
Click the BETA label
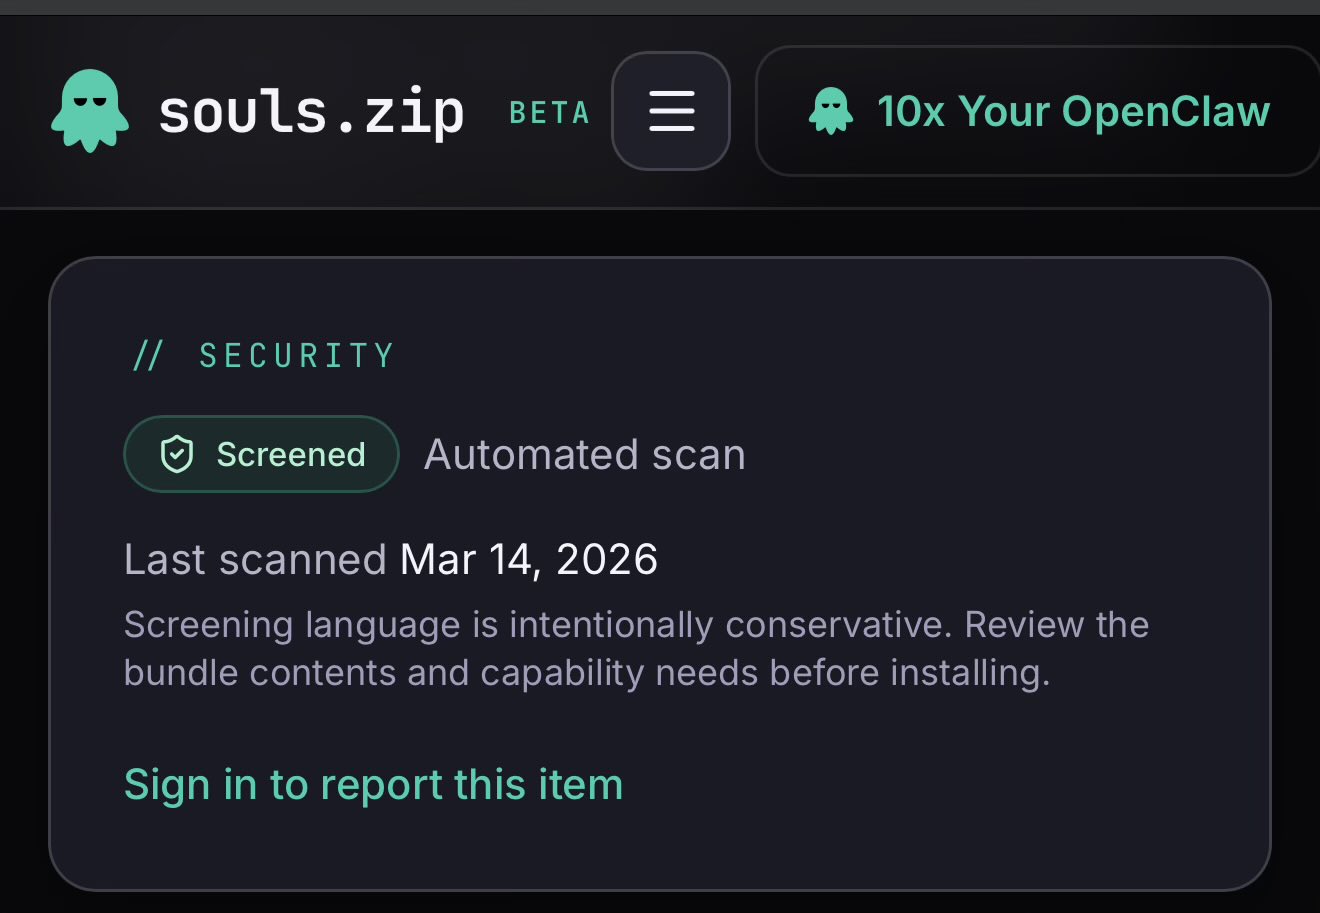(x=549, y=113)
